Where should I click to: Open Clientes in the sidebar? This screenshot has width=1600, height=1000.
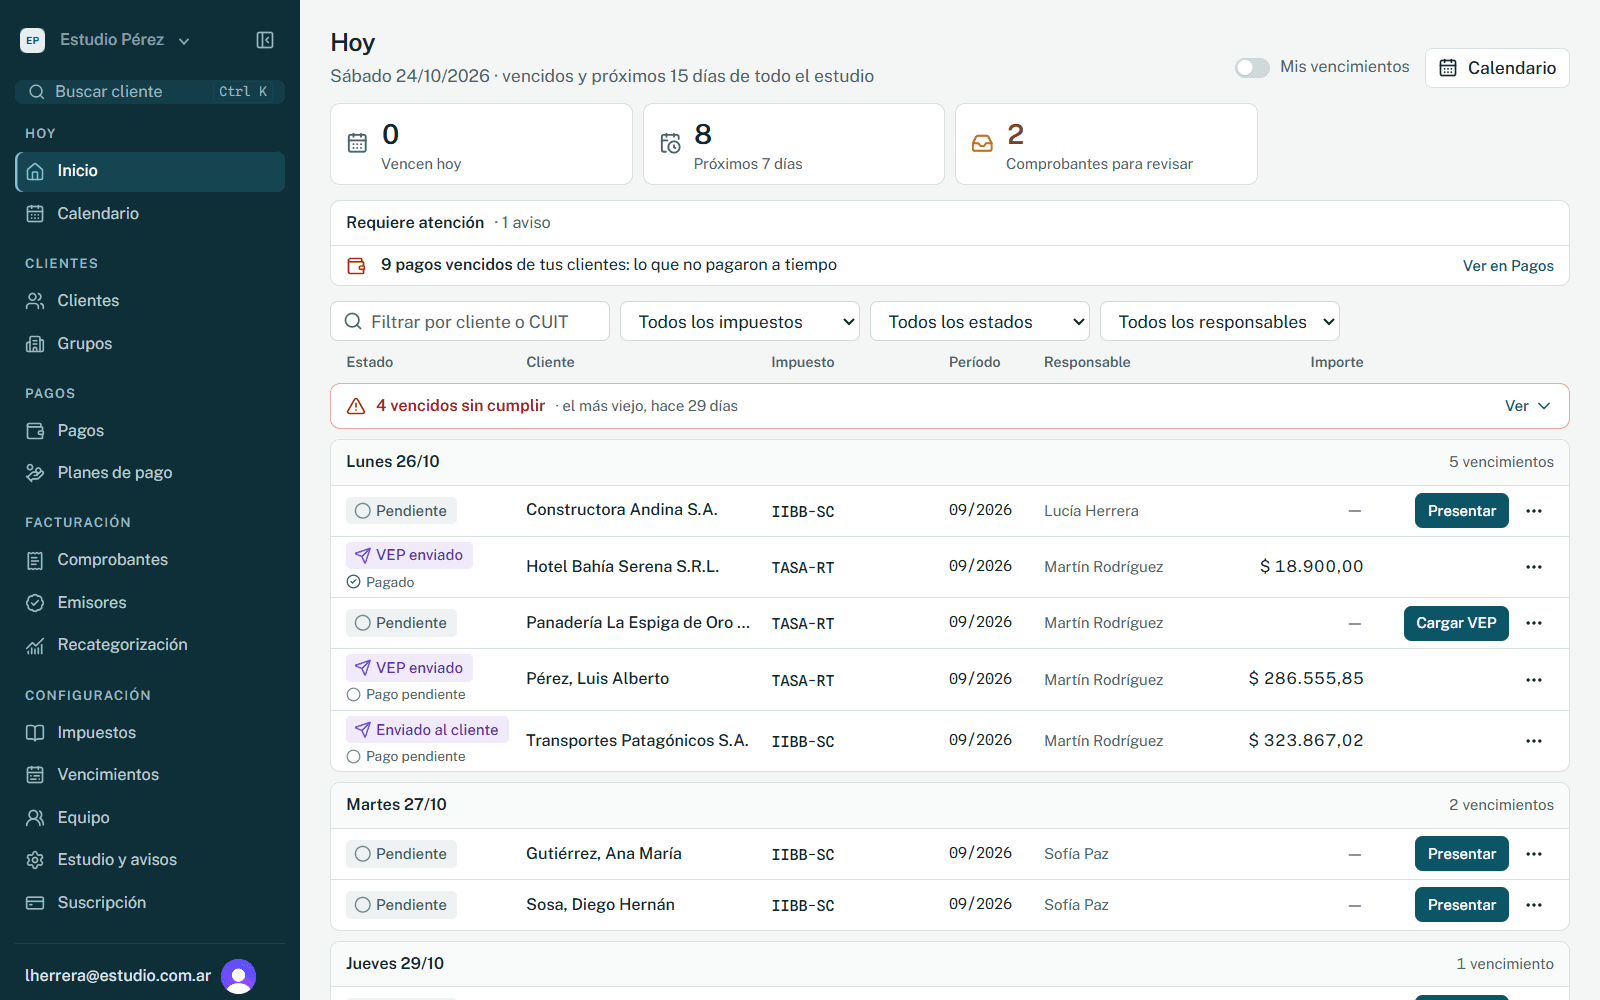150,301
